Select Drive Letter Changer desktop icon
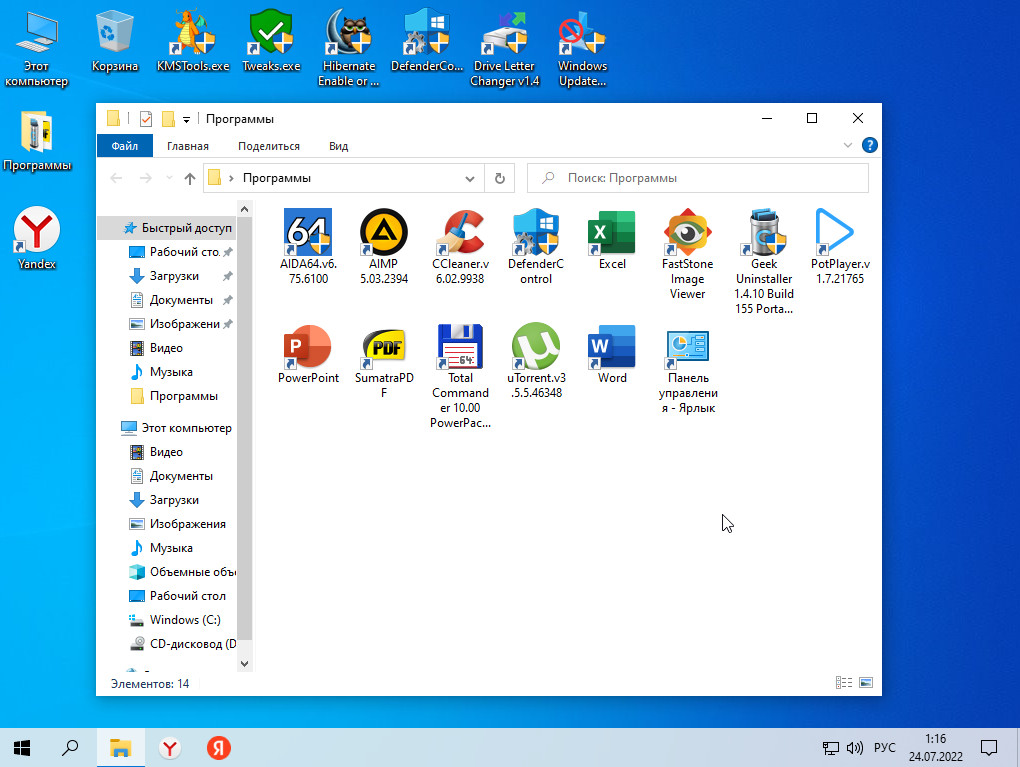Viewport: 1020px width, 767px height. point(504,33)
